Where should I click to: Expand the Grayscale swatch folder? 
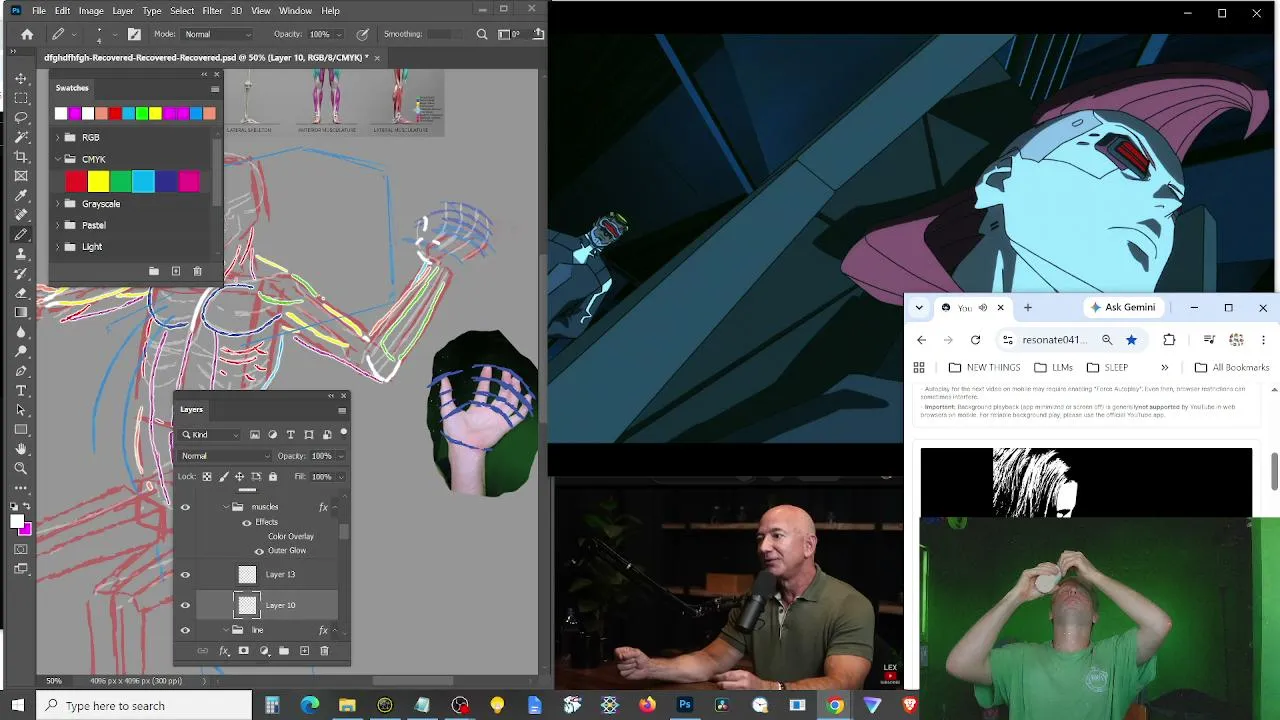pos(57,204)
